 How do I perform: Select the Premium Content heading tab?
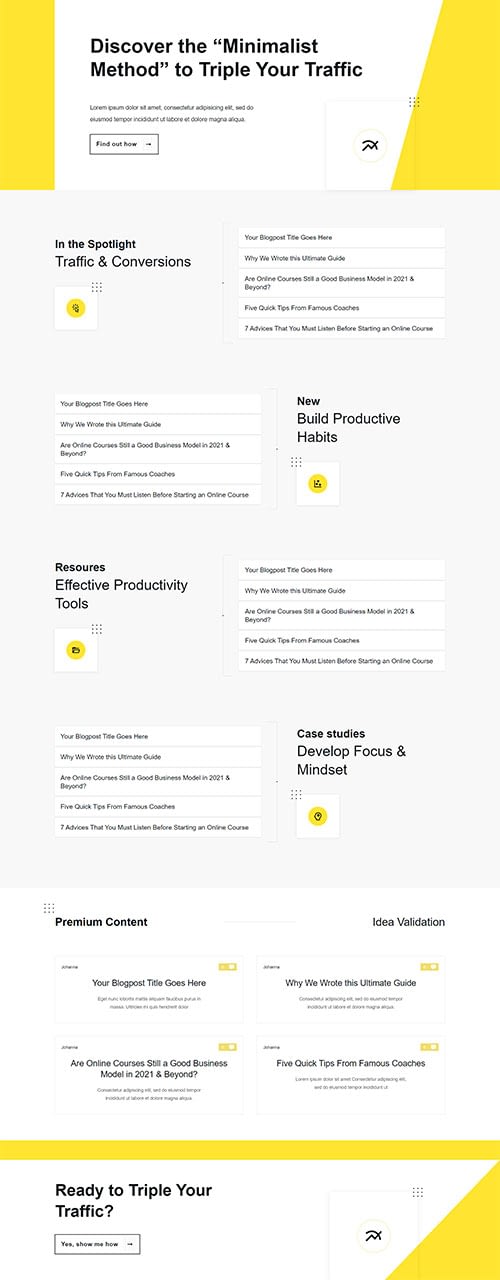[101, 922]
